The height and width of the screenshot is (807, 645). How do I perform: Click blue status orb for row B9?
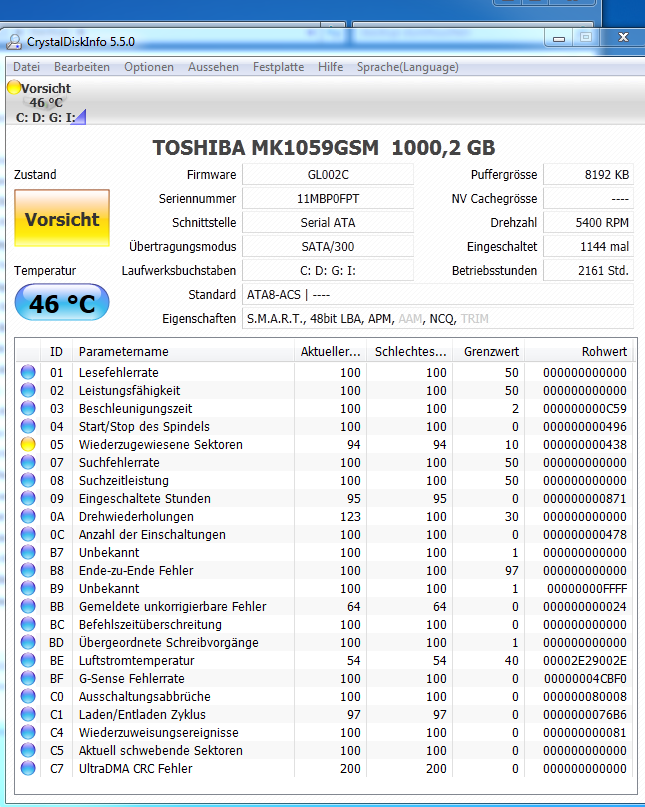coord(28,588)
